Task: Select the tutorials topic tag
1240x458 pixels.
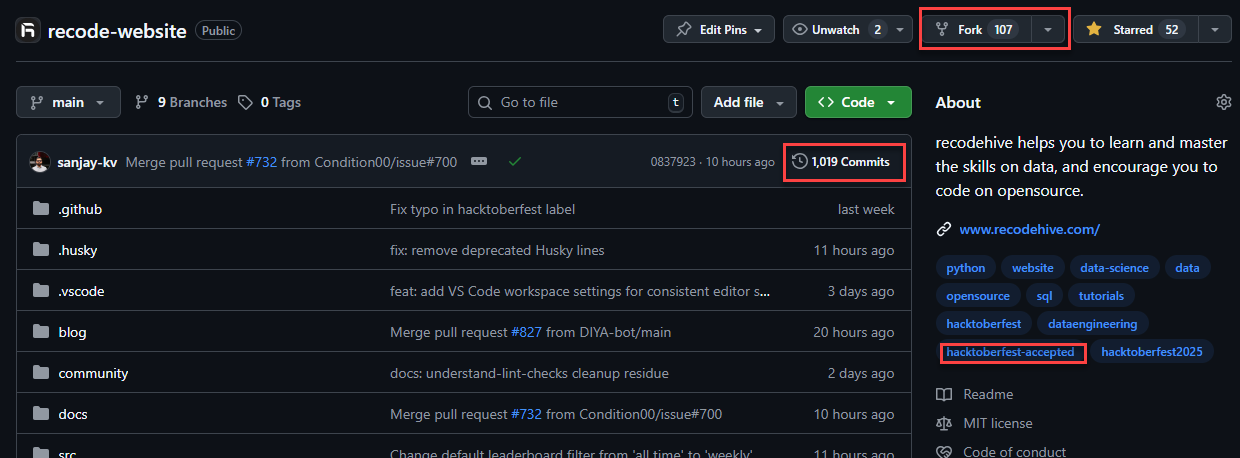Action: click(1101, 295)
